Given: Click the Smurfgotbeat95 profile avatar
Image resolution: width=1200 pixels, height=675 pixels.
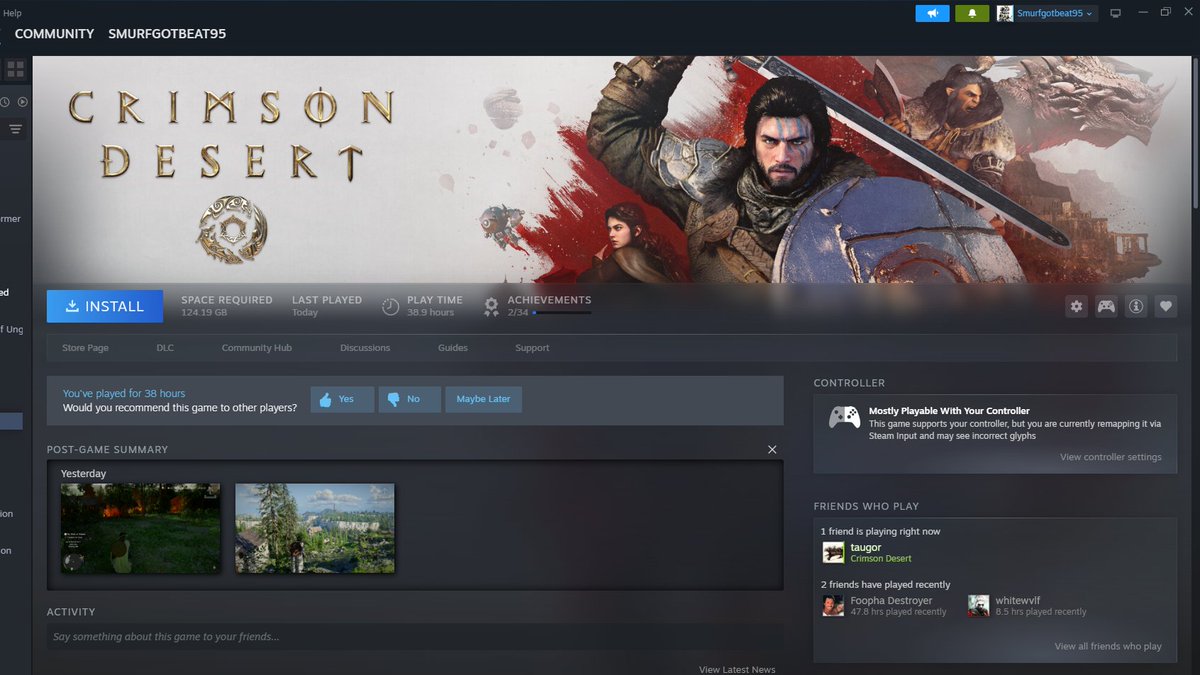Looking at the screenshot, I should (1005, 13).
